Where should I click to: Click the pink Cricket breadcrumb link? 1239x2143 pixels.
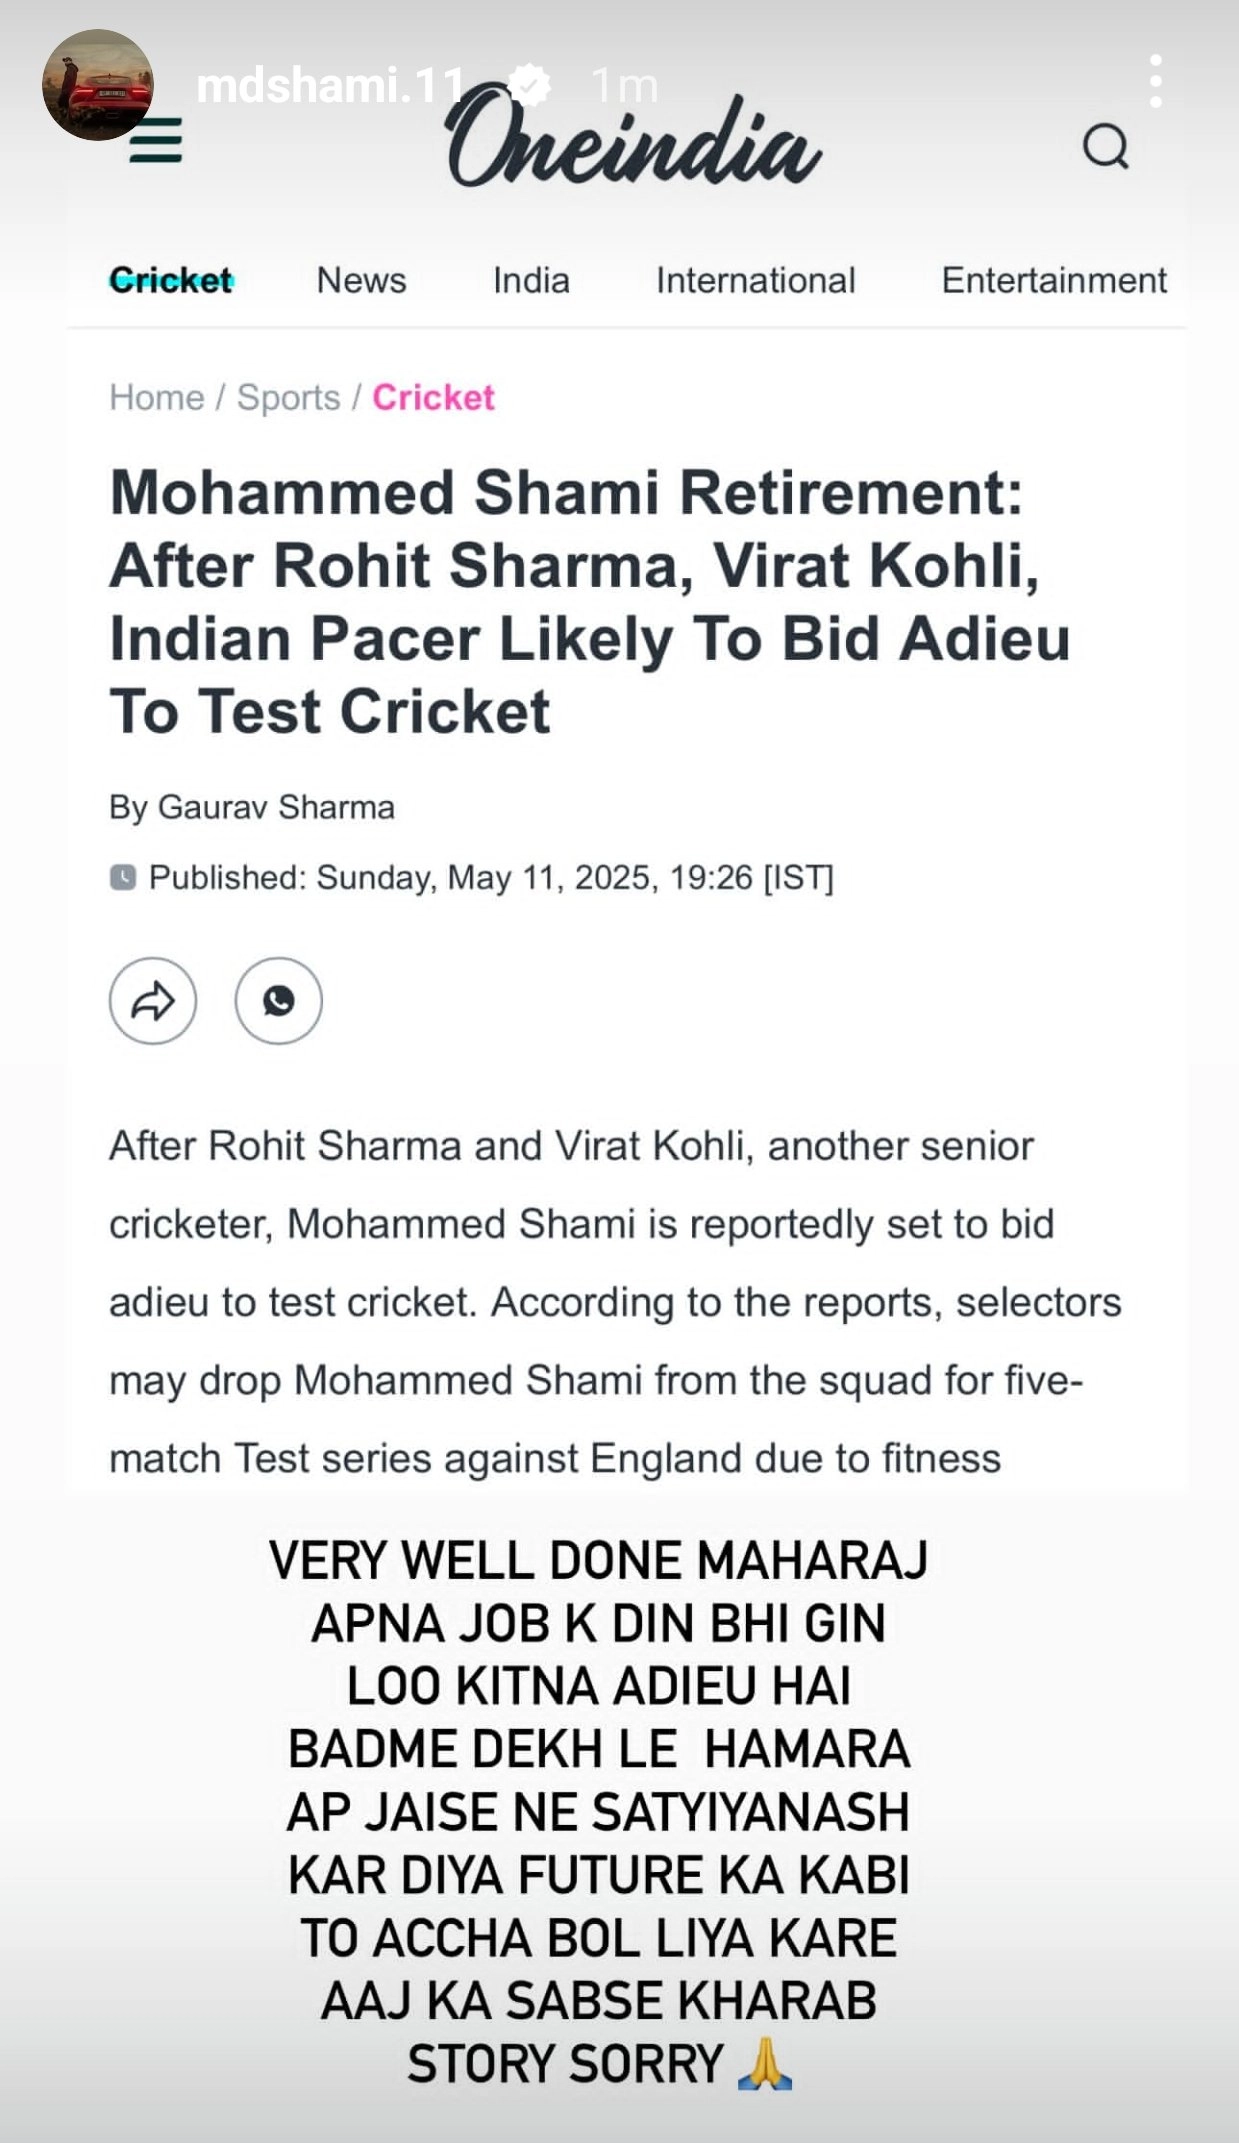(433, 397)
